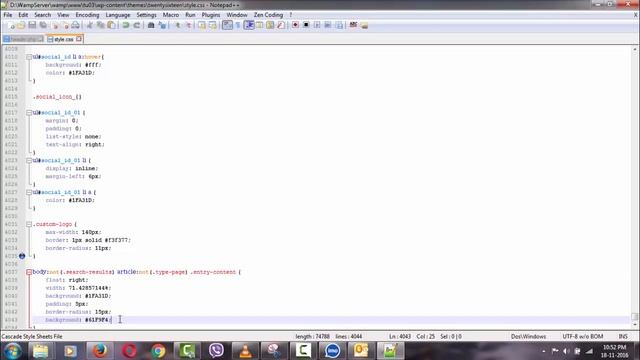This screenshot has height=360, width=640.
Task: Start macro recording with red dot
Action: [295, 25]
